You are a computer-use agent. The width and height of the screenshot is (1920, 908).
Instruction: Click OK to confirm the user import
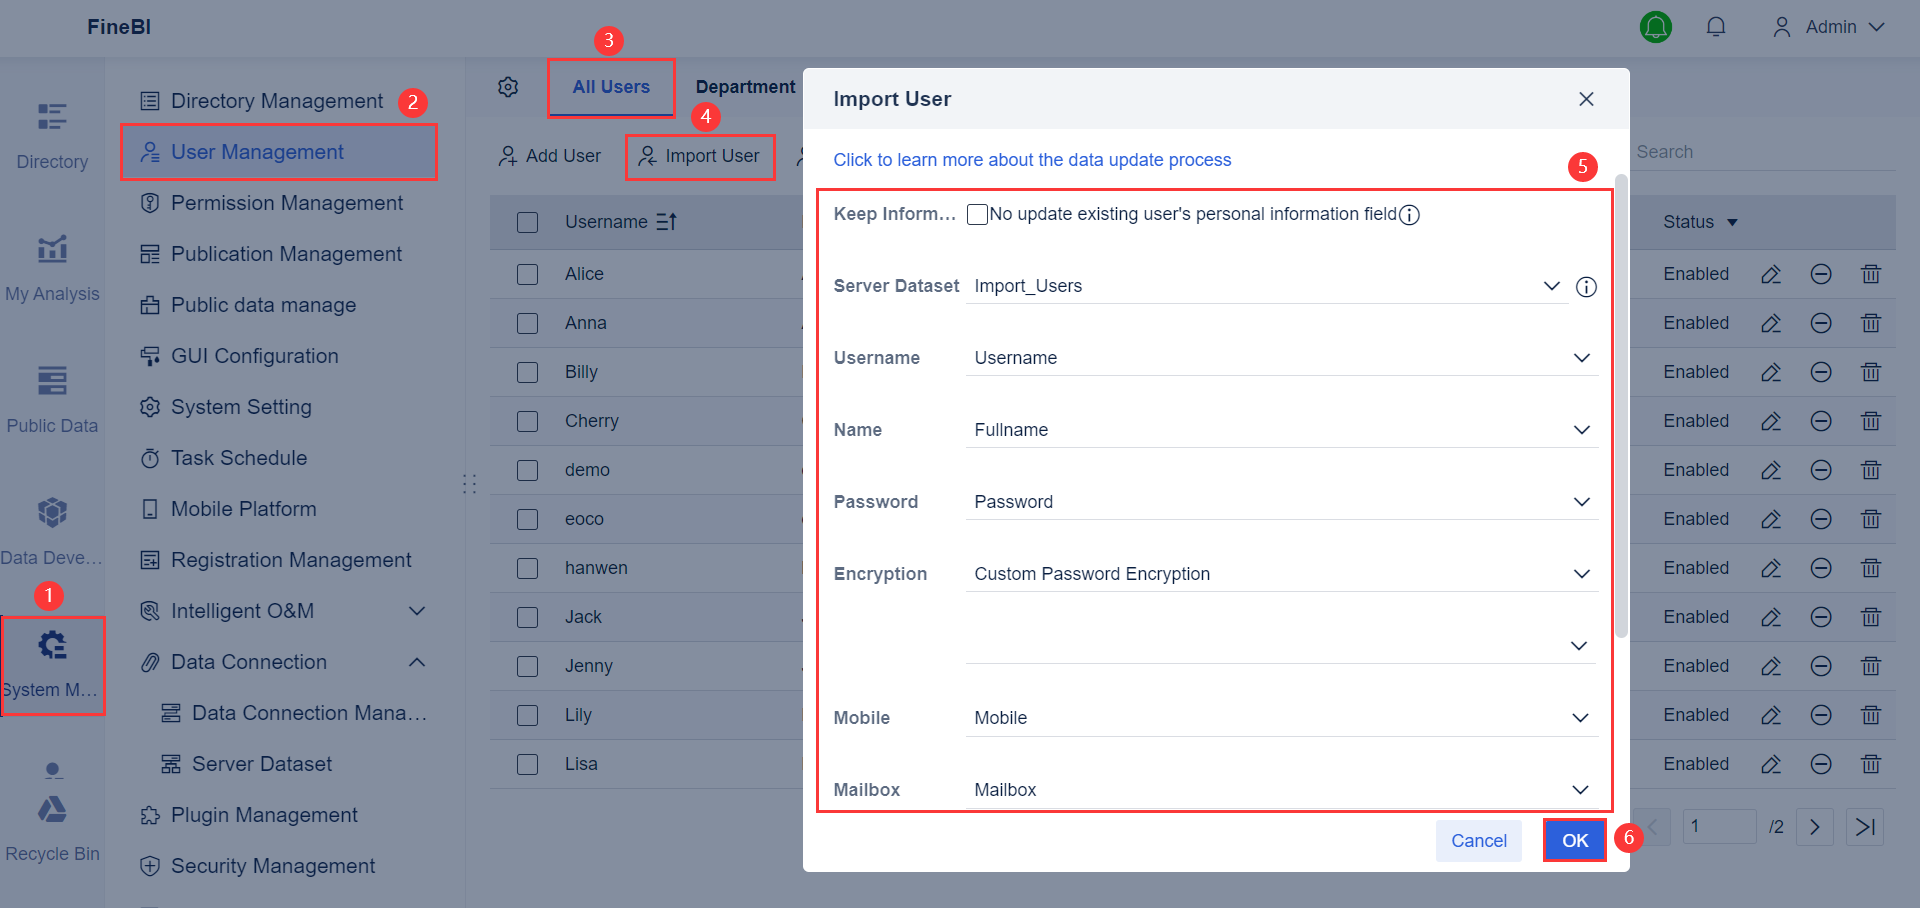[1574, 840]
